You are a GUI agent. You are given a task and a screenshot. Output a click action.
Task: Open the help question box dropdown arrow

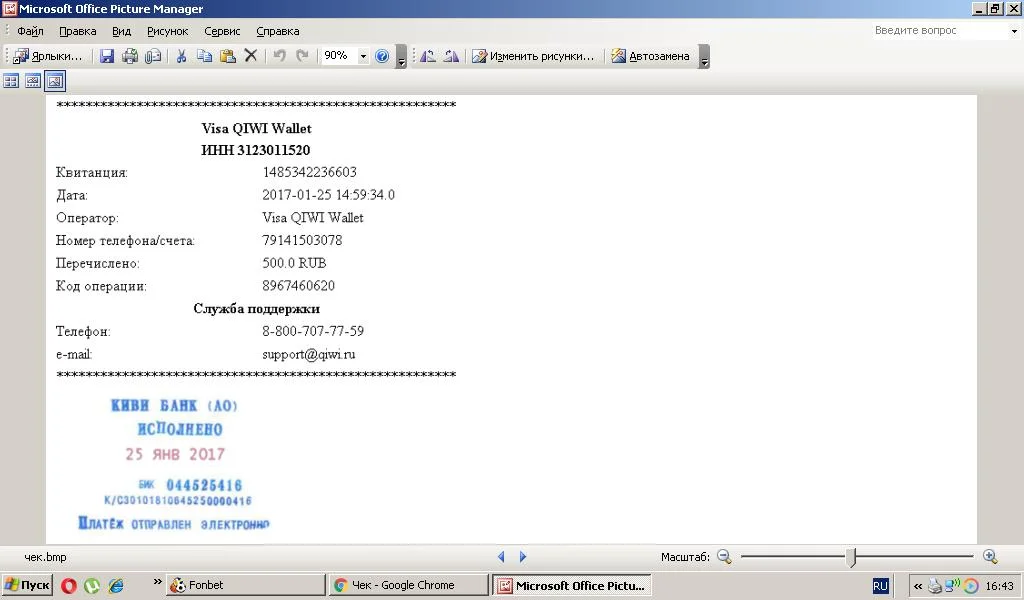pos(1014,31)
